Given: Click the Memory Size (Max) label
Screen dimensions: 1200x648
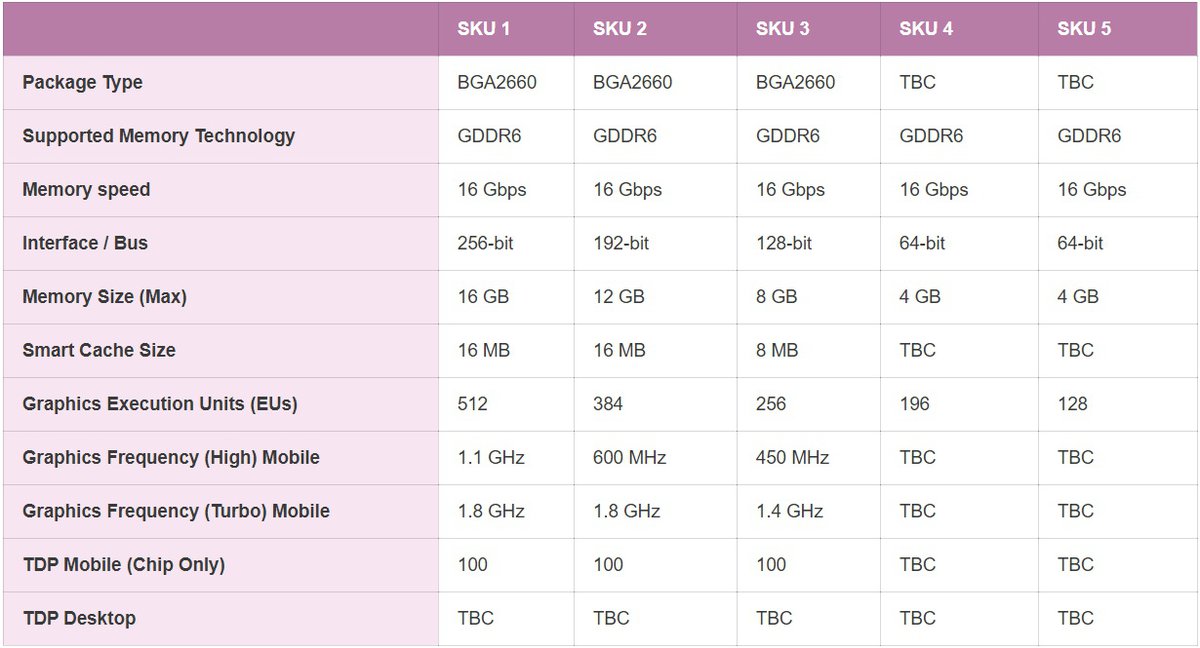Looking at the screenshot, I should 104,297.
